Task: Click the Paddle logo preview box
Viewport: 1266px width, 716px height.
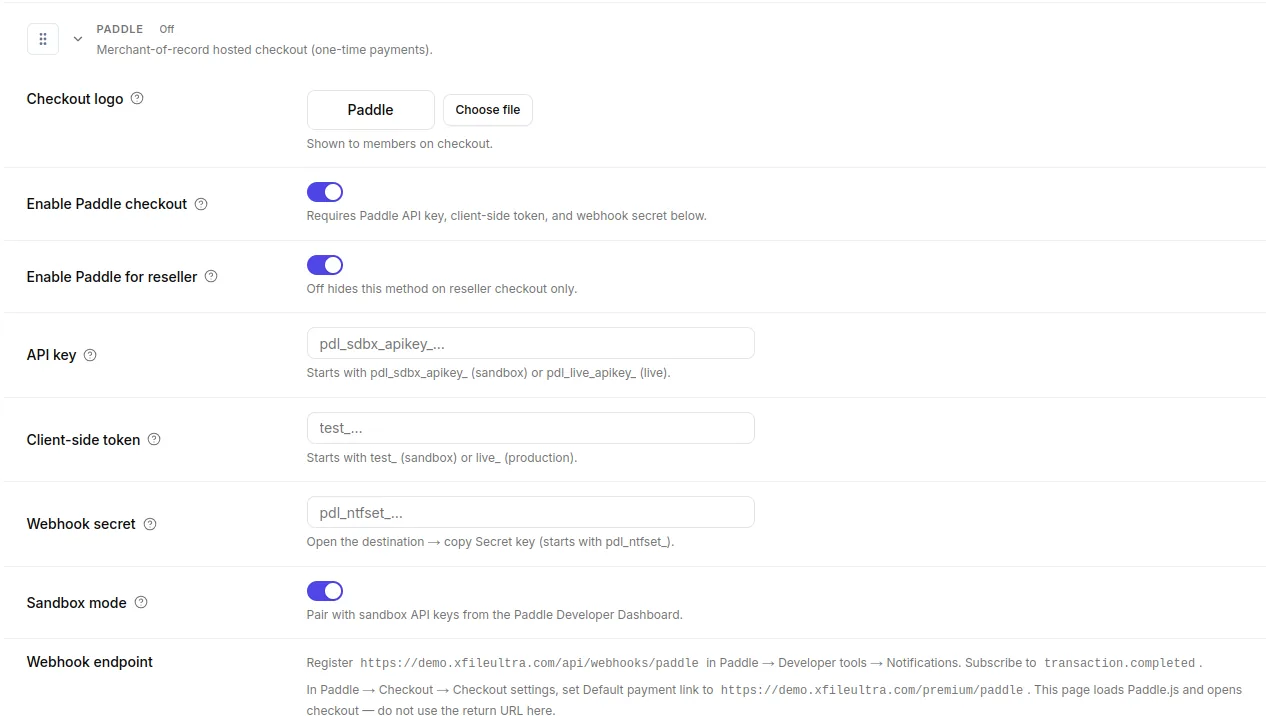Action: [x=371, y=110]
